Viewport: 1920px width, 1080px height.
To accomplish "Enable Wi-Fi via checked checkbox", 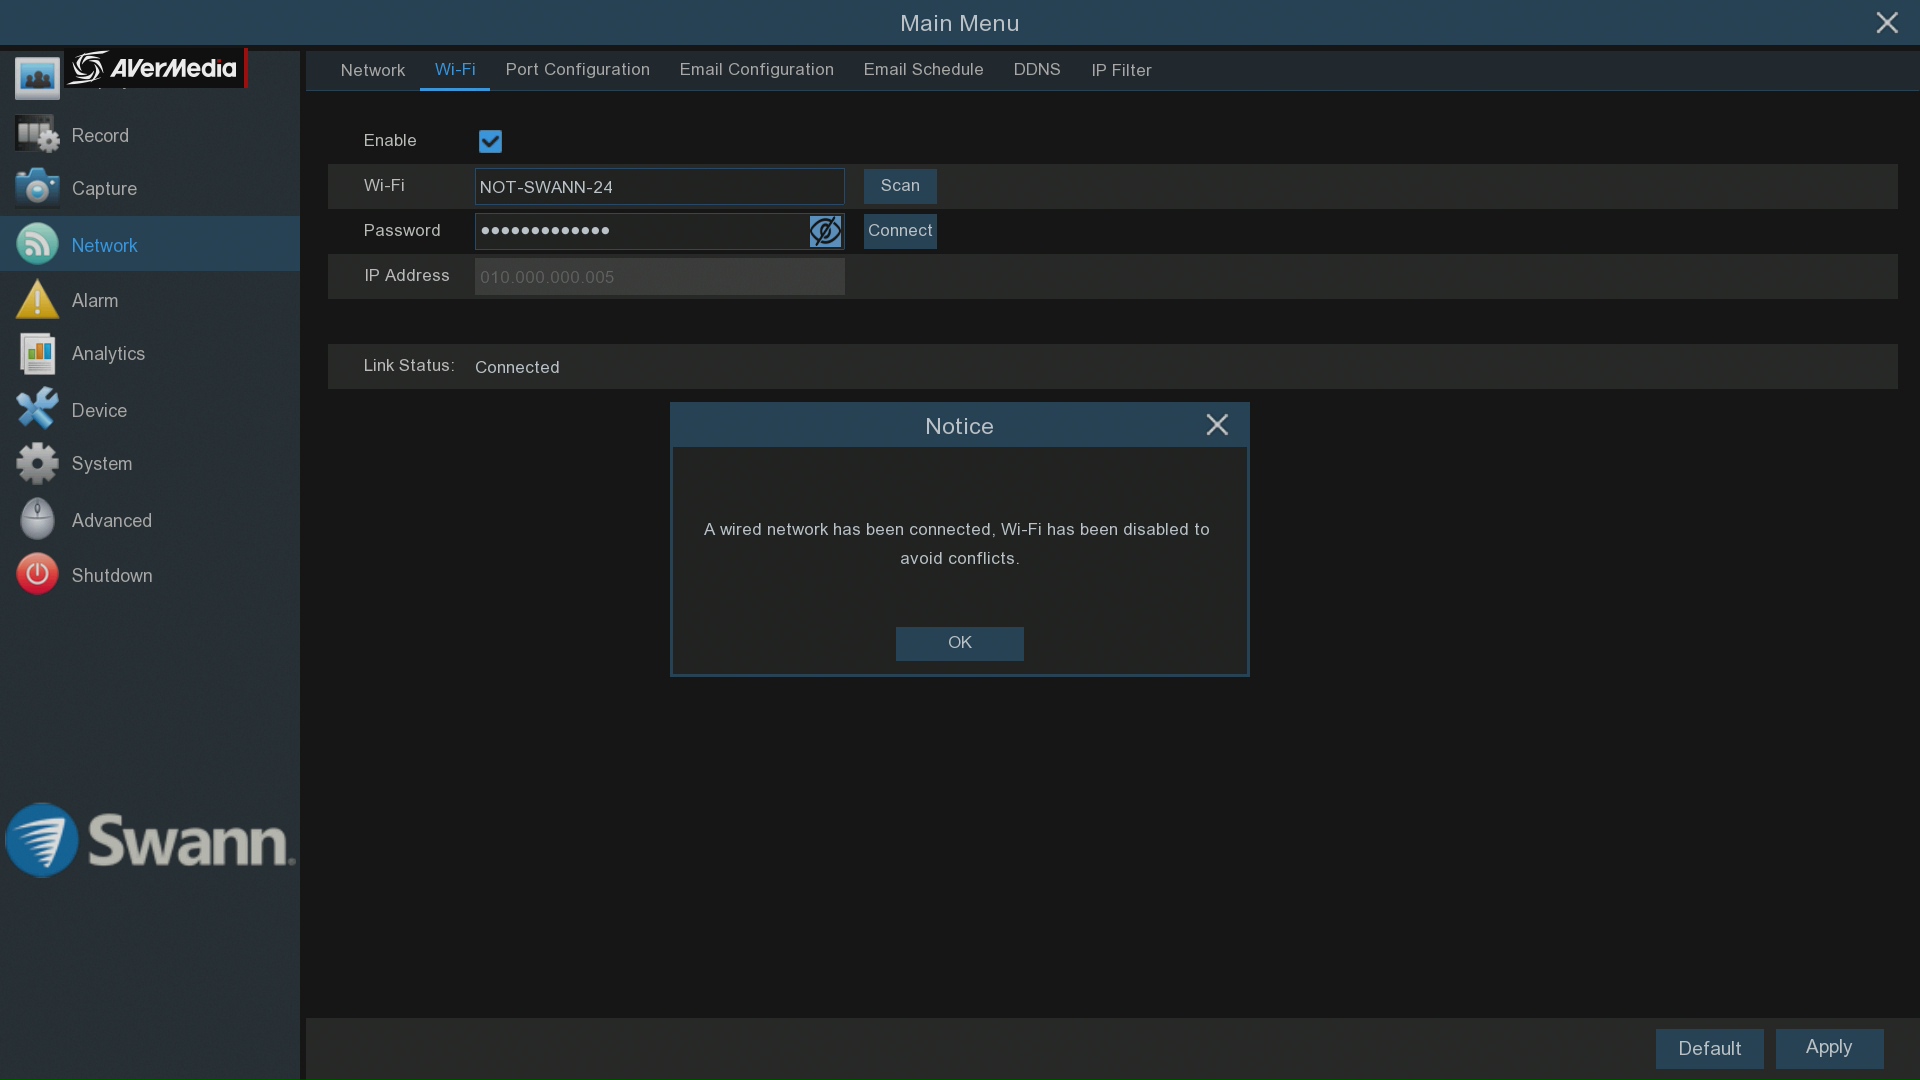I will click(x=489, y=141).
